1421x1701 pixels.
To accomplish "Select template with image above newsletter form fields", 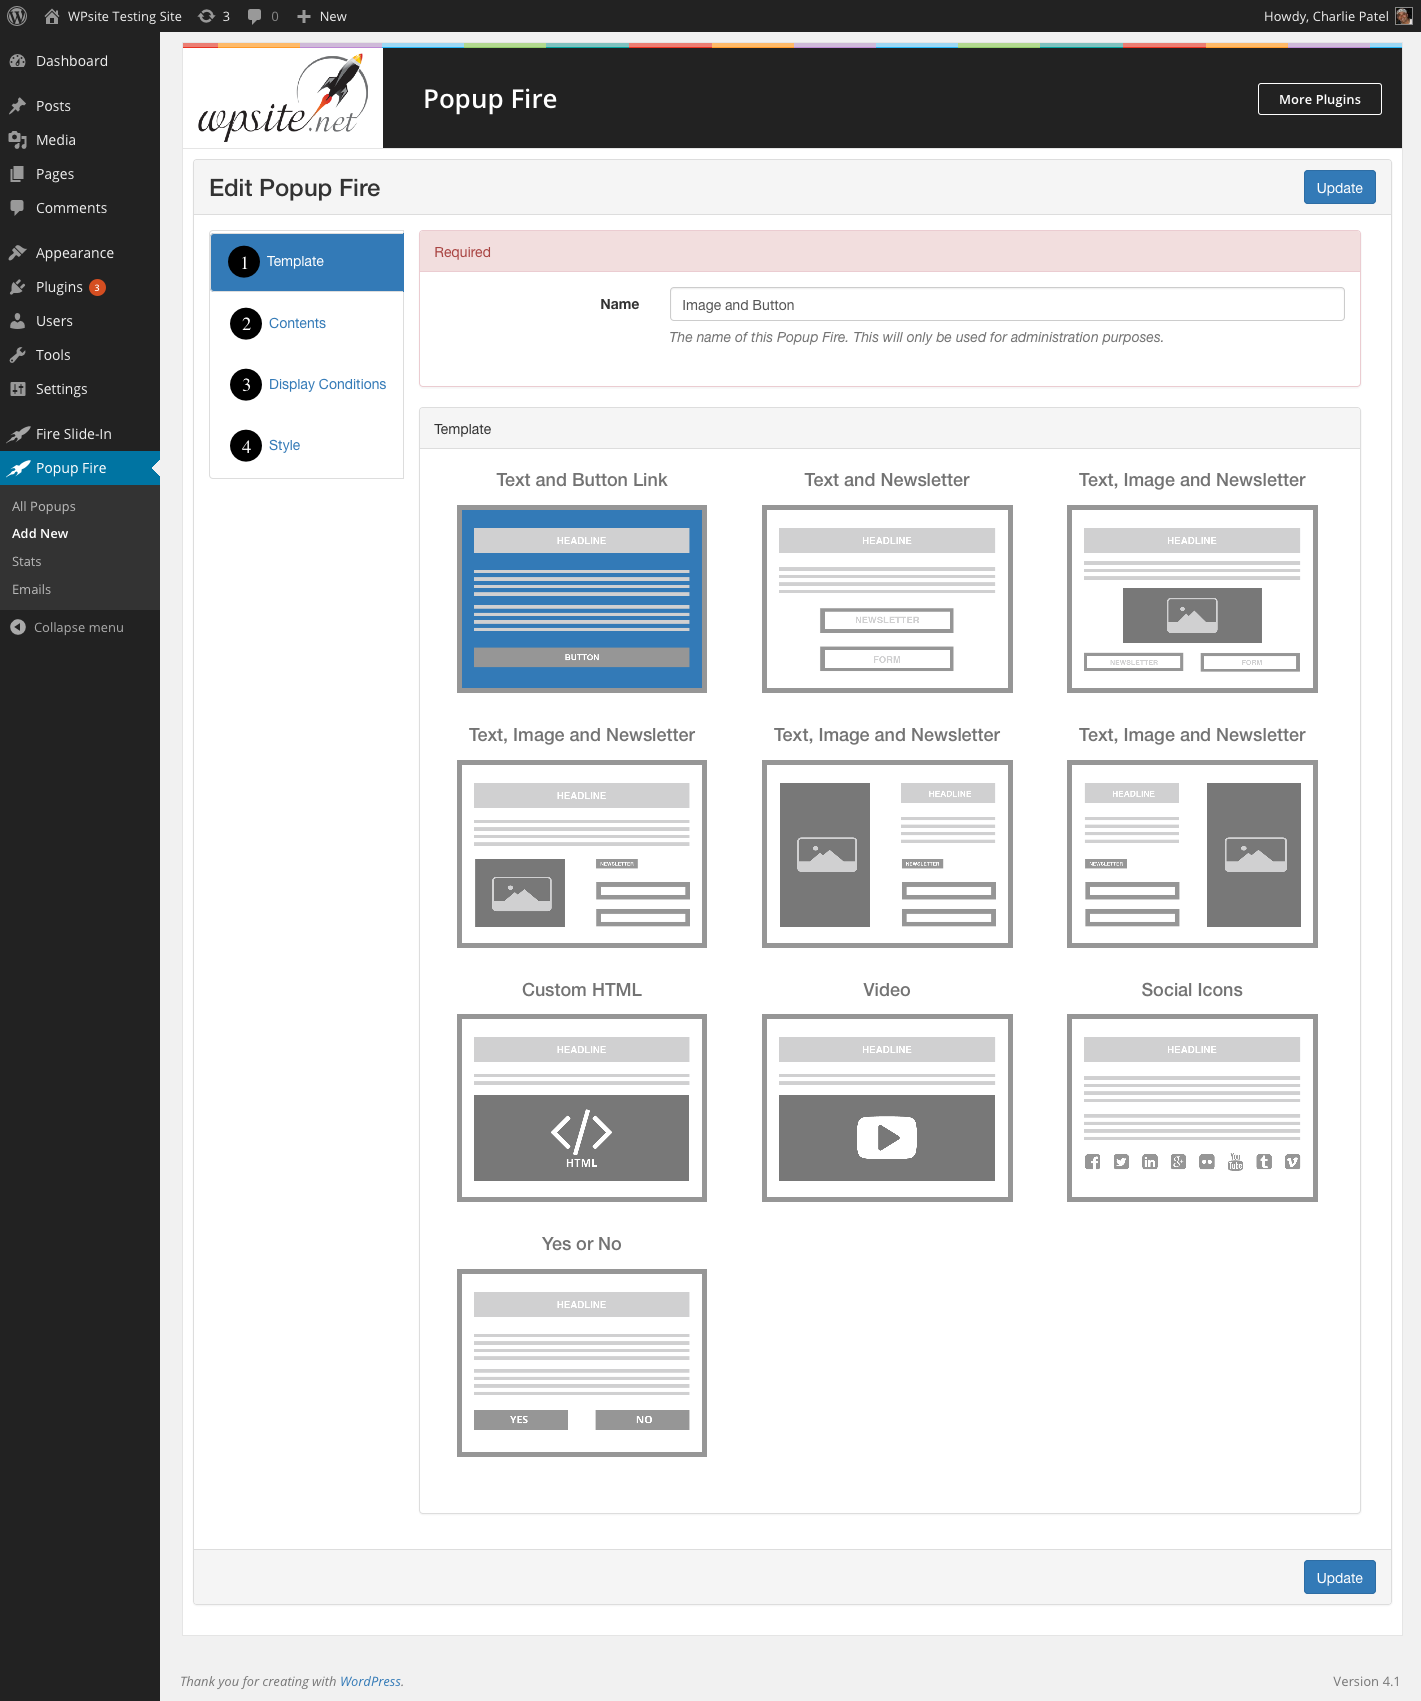I will tap(1192, 599).
